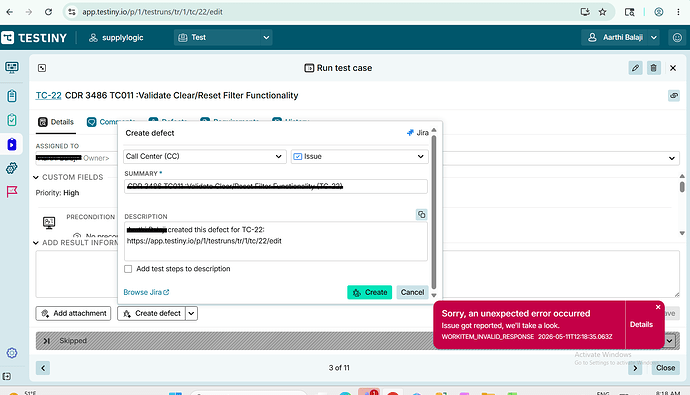Click into the Description text area
Screen dimensions: 690x395
tap(275, 241)
